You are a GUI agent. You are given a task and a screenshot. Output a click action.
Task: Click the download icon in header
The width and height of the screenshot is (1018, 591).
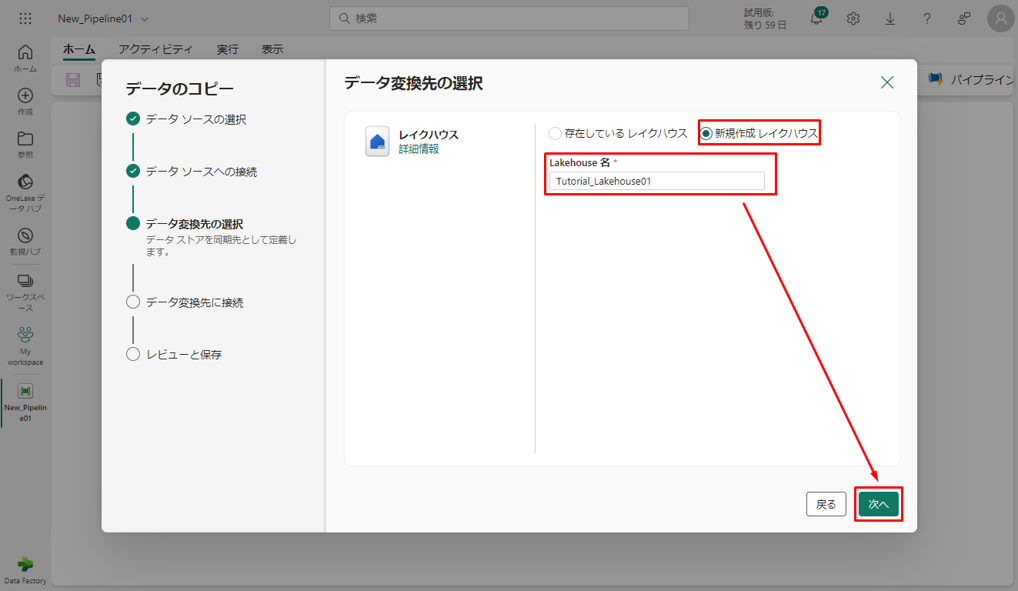pos(890,19)
